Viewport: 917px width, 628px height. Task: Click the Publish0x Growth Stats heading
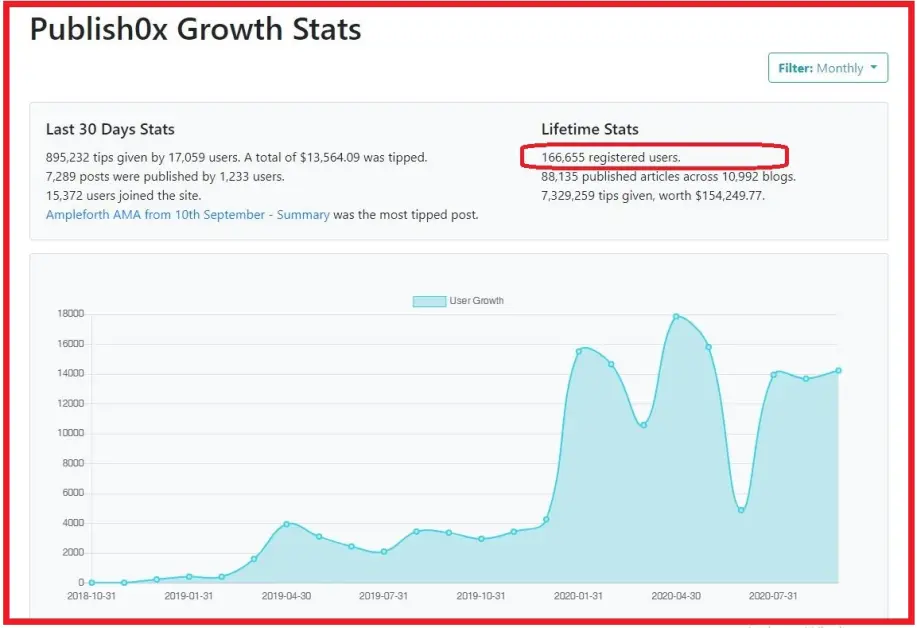(195, 29)
